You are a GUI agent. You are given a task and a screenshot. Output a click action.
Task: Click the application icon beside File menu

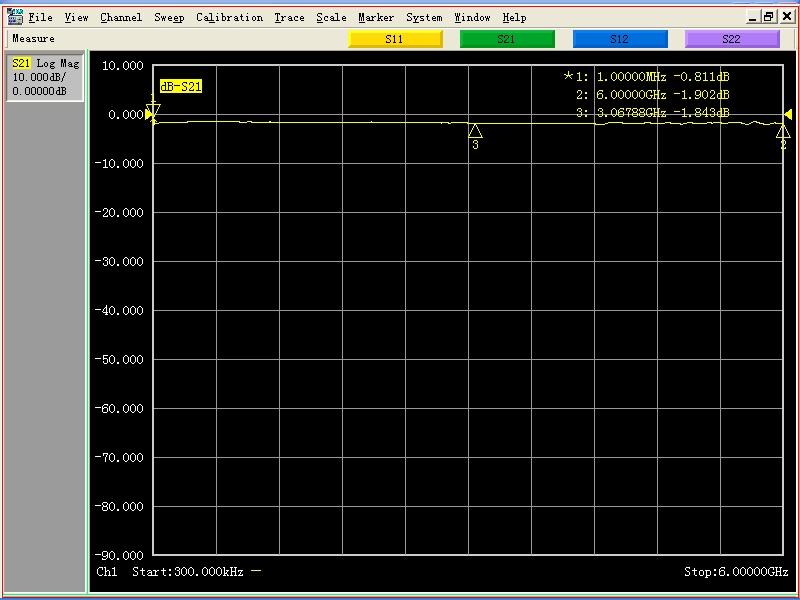15,17
